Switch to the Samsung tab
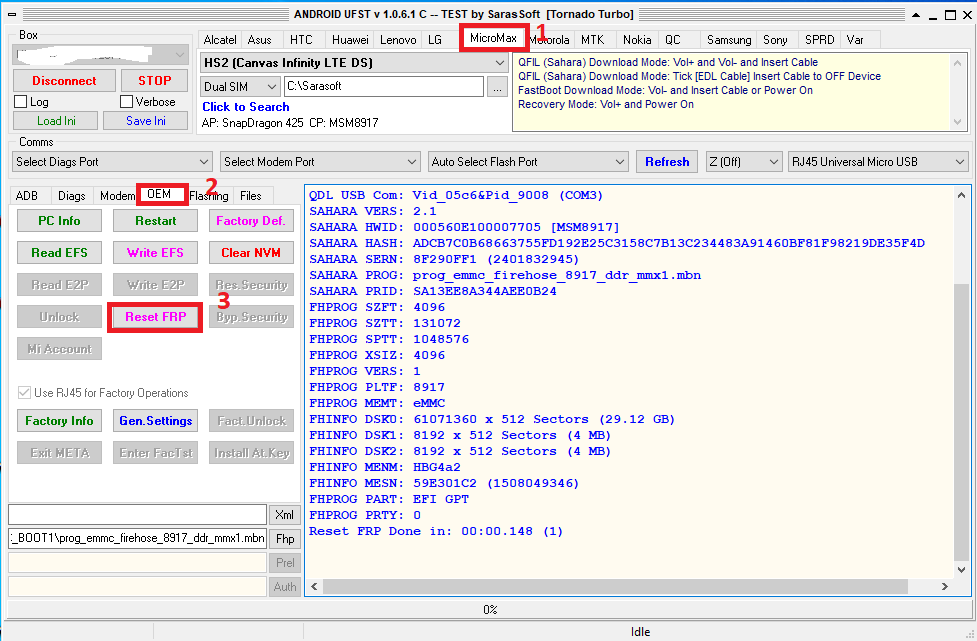 728,40
